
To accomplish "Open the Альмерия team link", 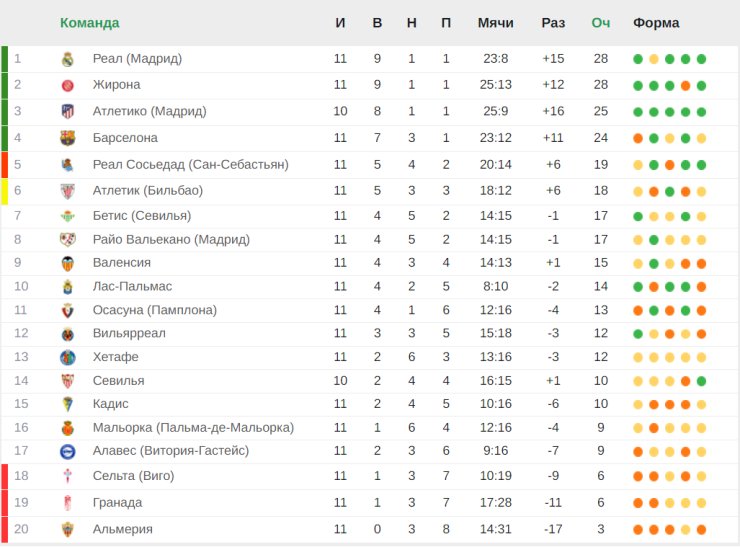I will [x=123, y=529].
